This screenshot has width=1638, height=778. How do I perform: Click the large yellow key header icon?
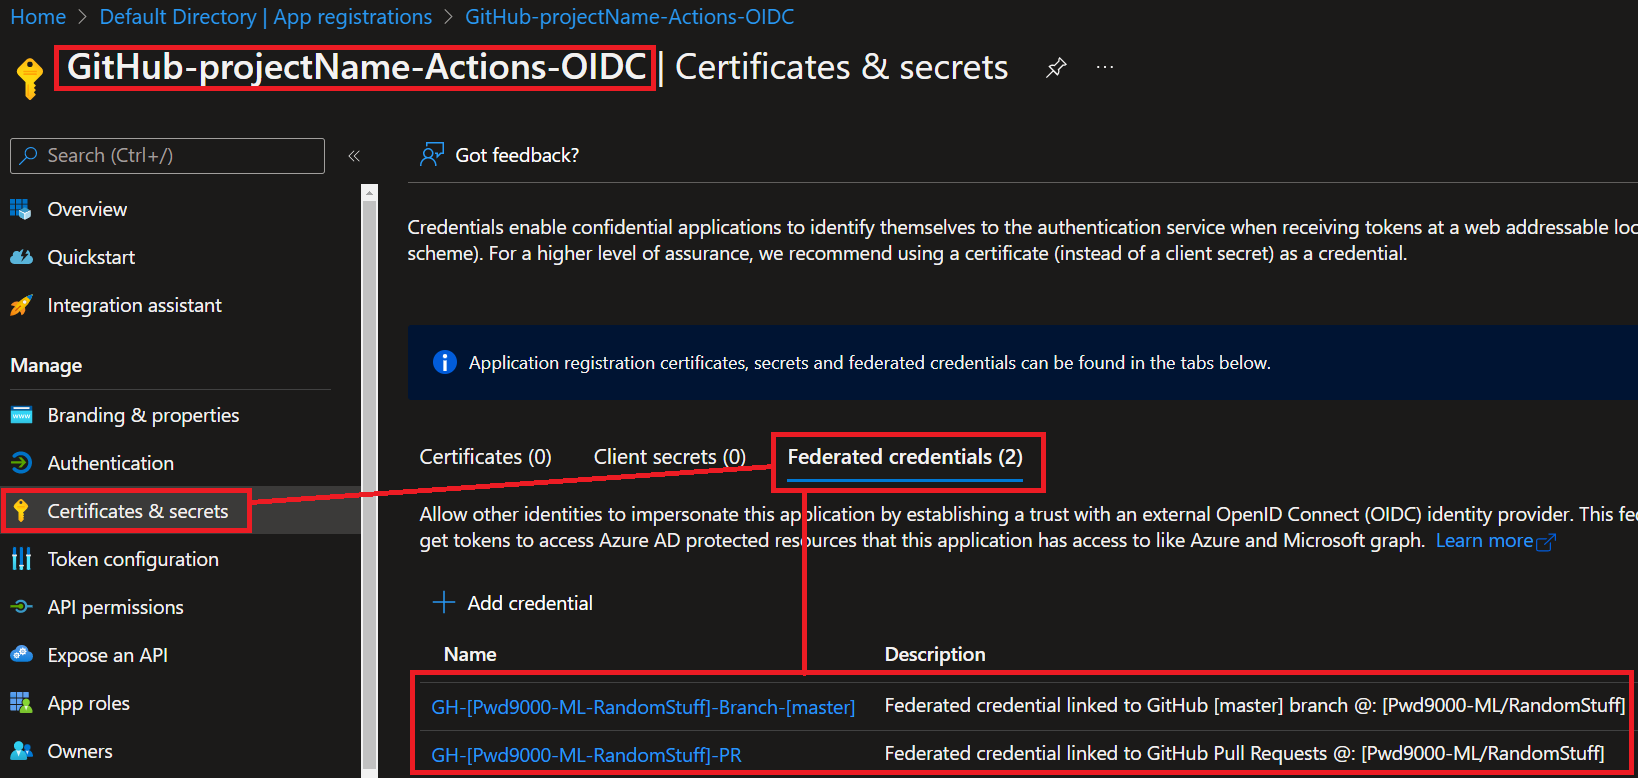tap(30, 77)
